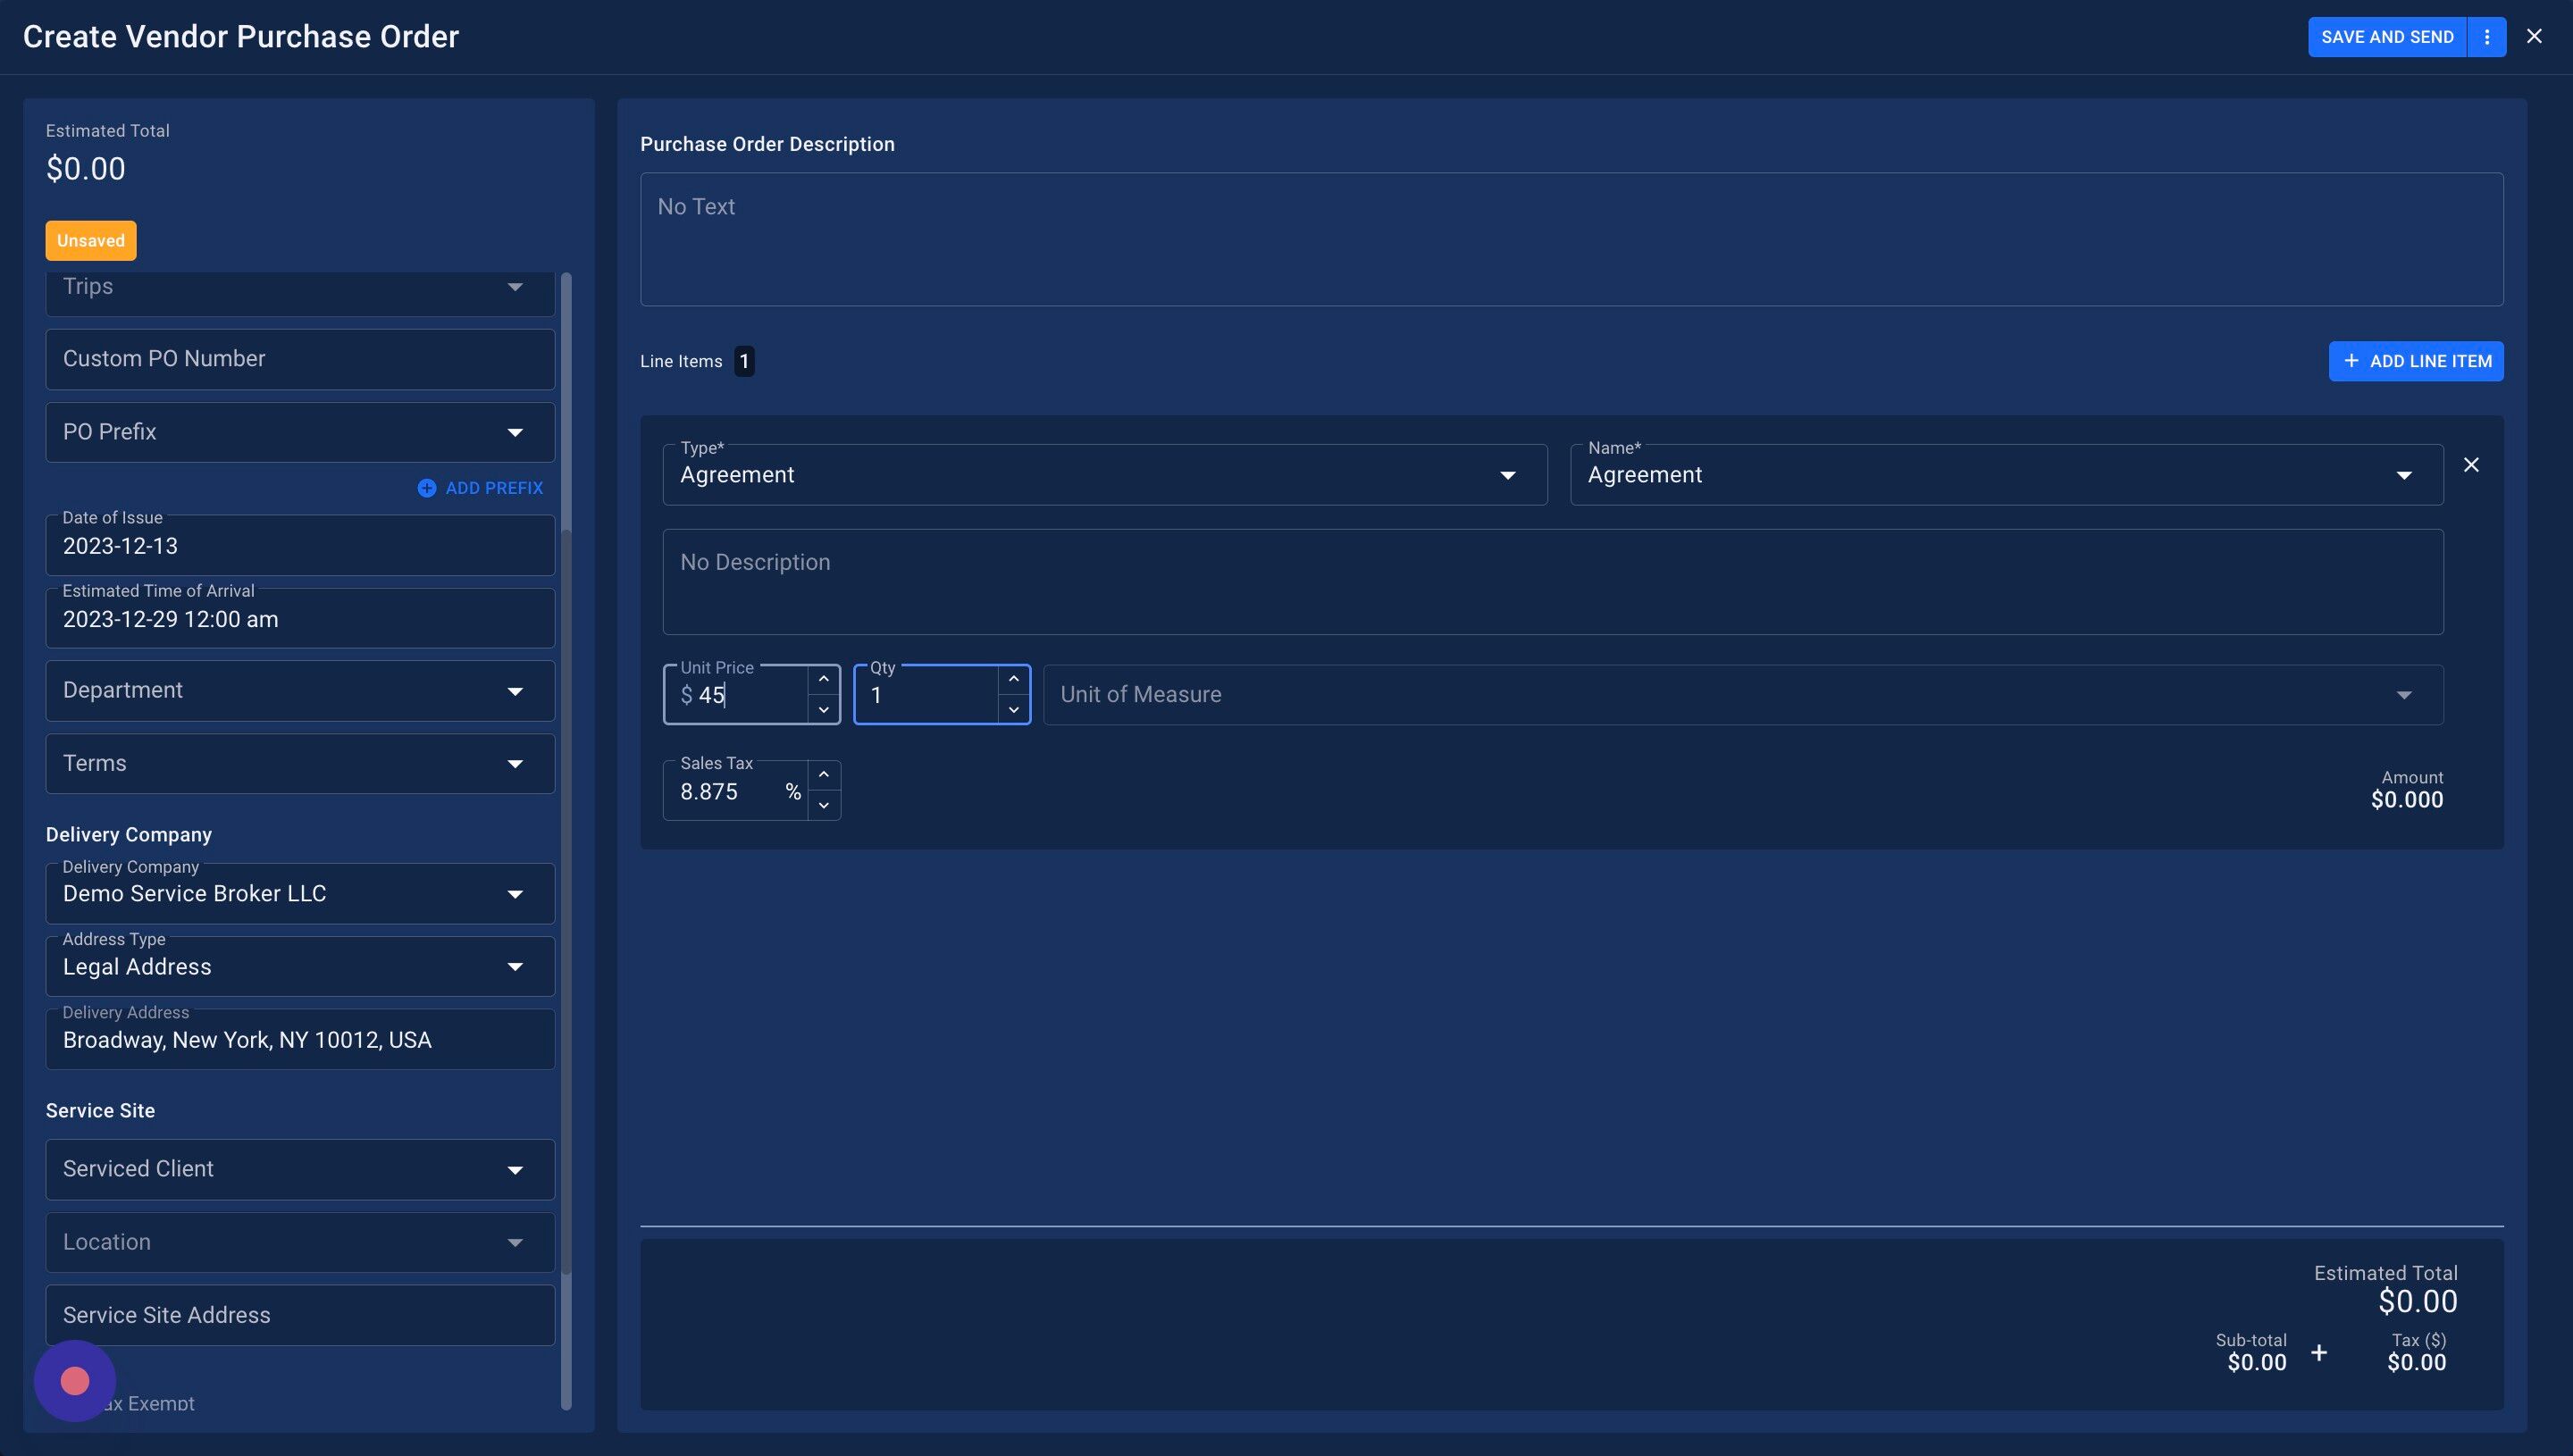The image size is (2573, 1456).
Task: Open the more options menu beside Save and Send
Action: (x=2486, y=37)
